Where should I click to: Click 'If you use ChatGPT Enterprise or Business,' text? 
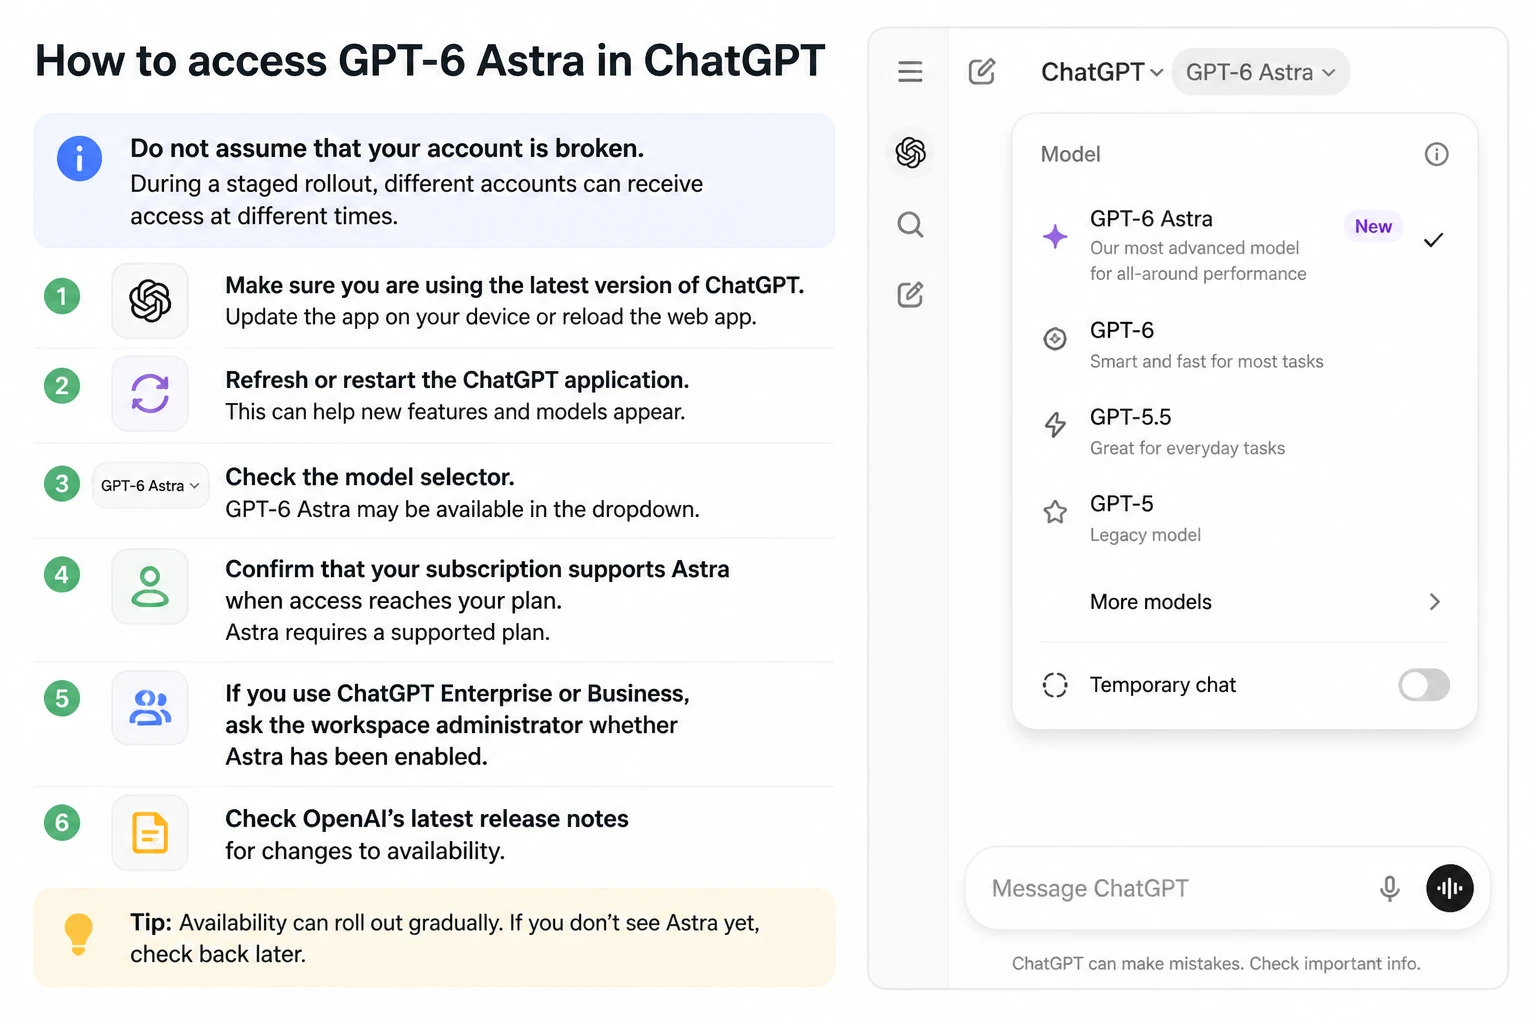[457, 693]
